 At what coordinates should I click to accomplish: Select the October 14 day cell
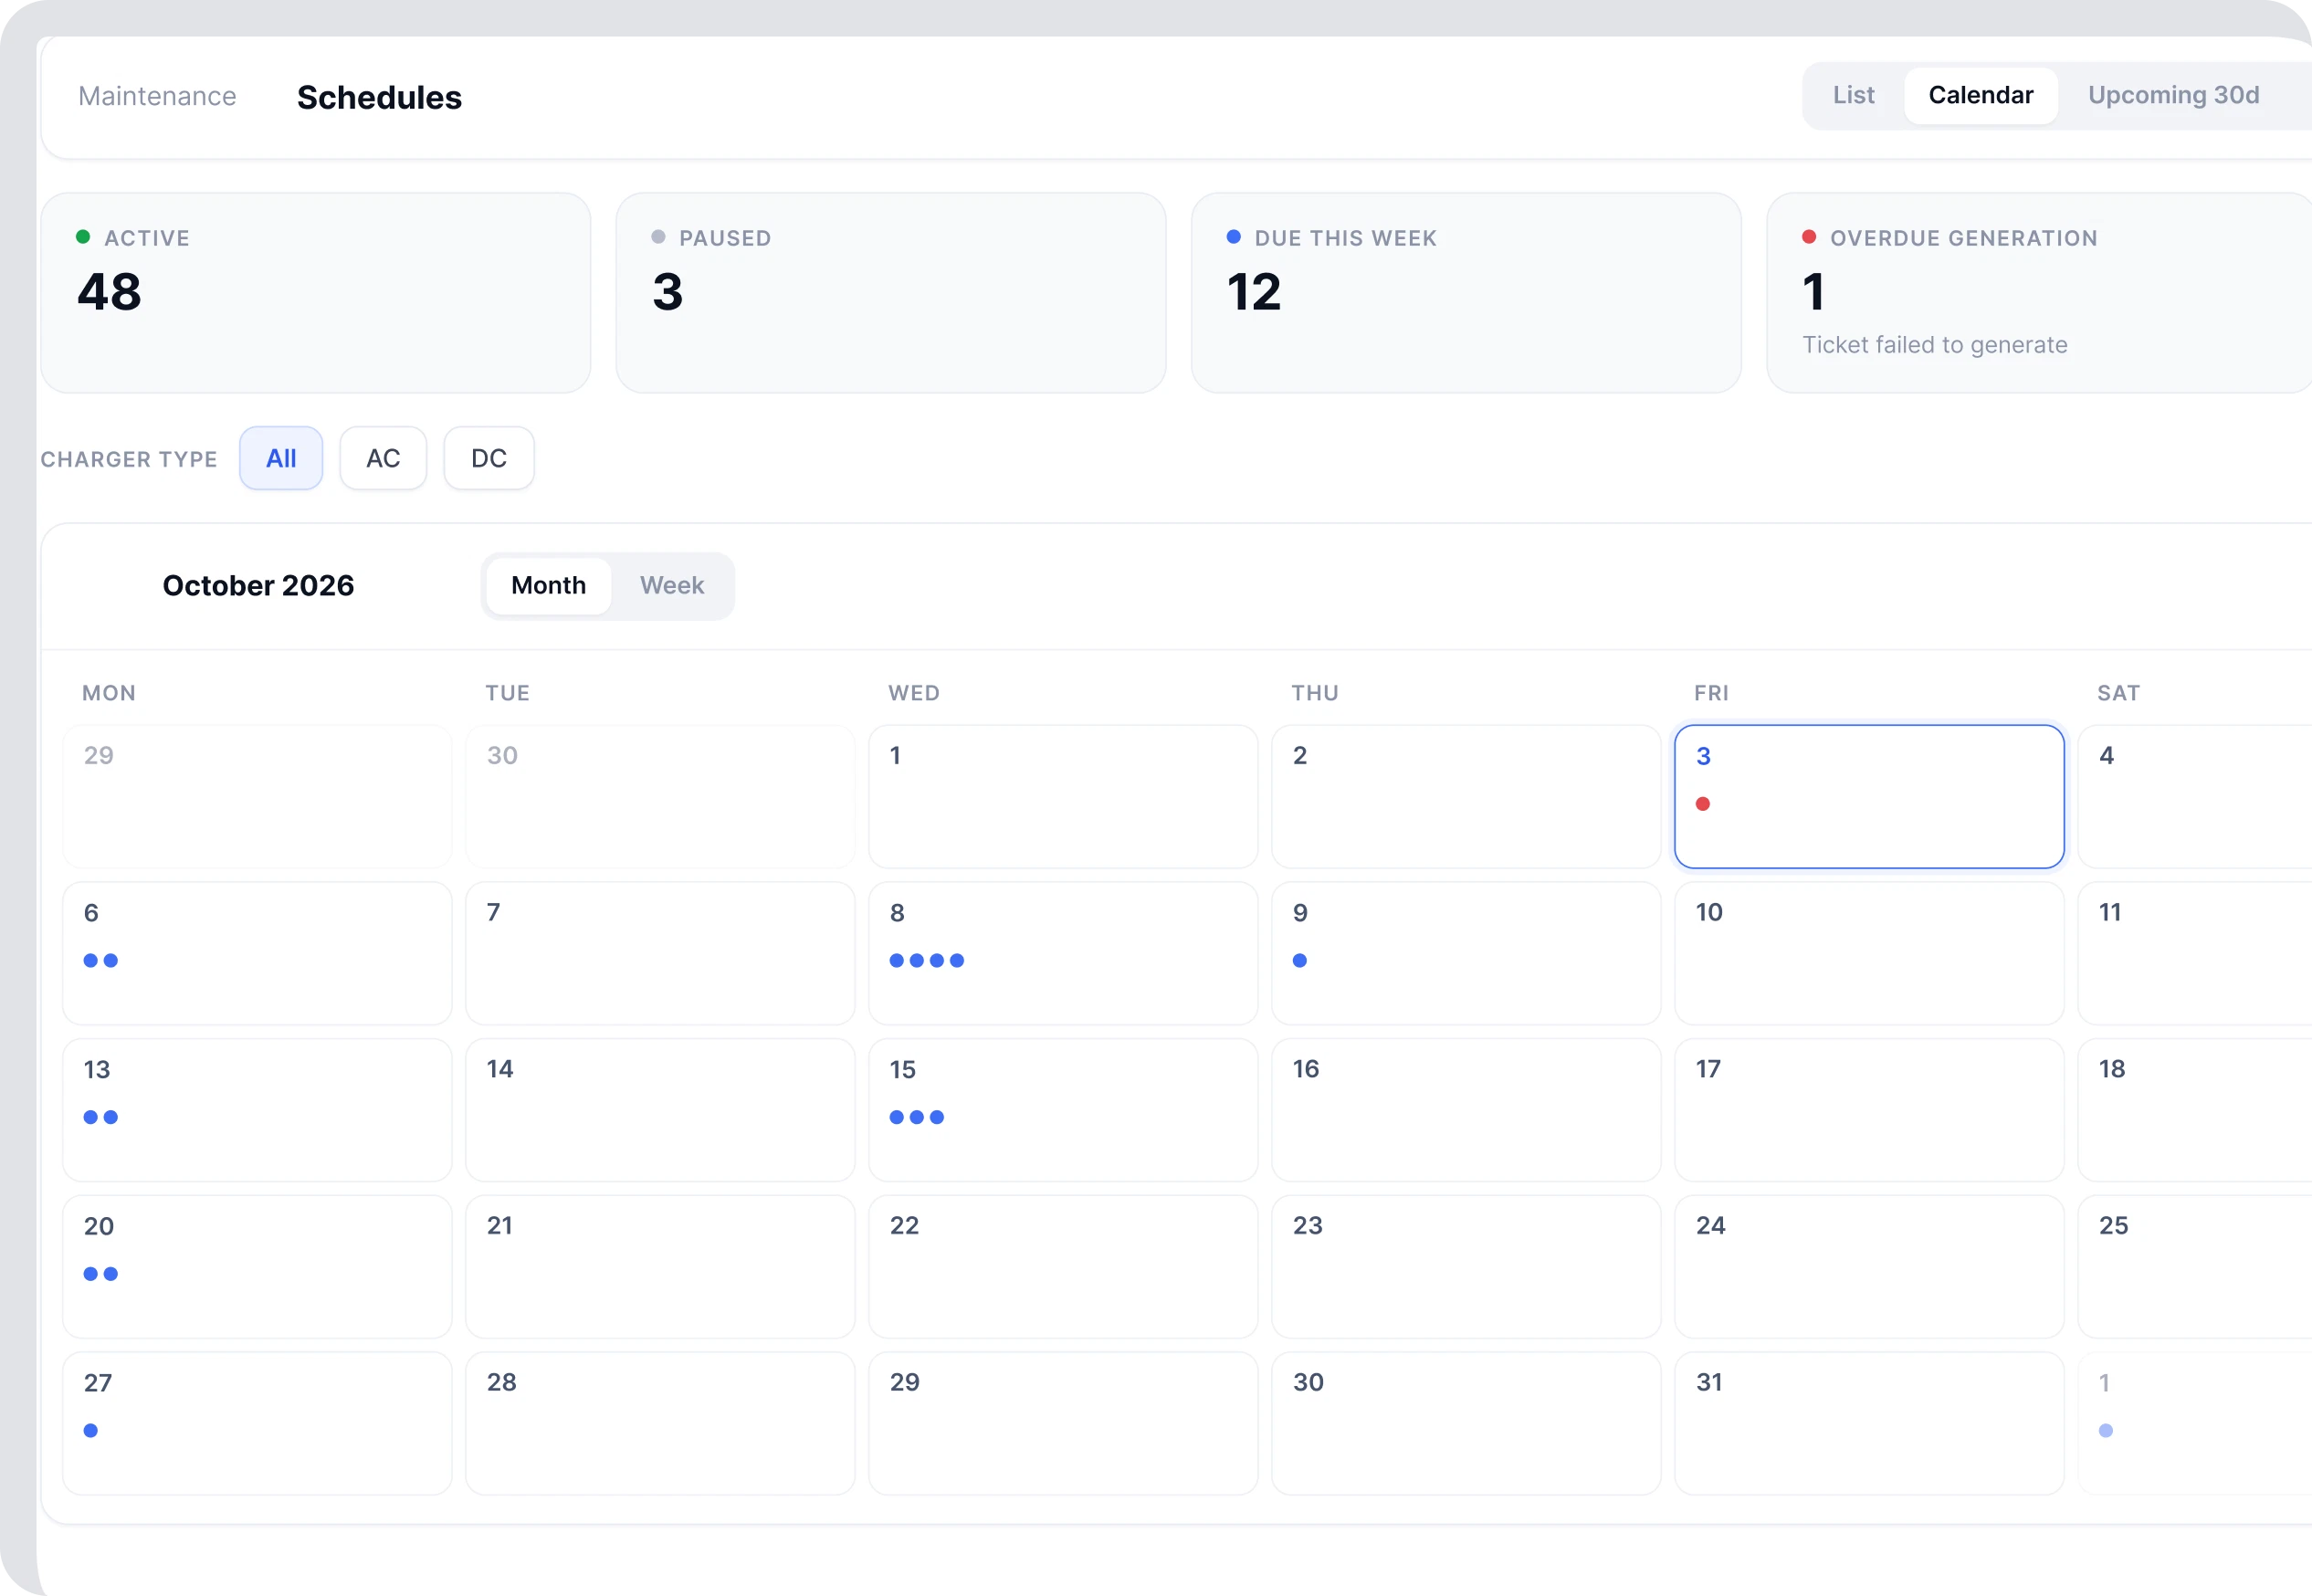(660, 1110)
